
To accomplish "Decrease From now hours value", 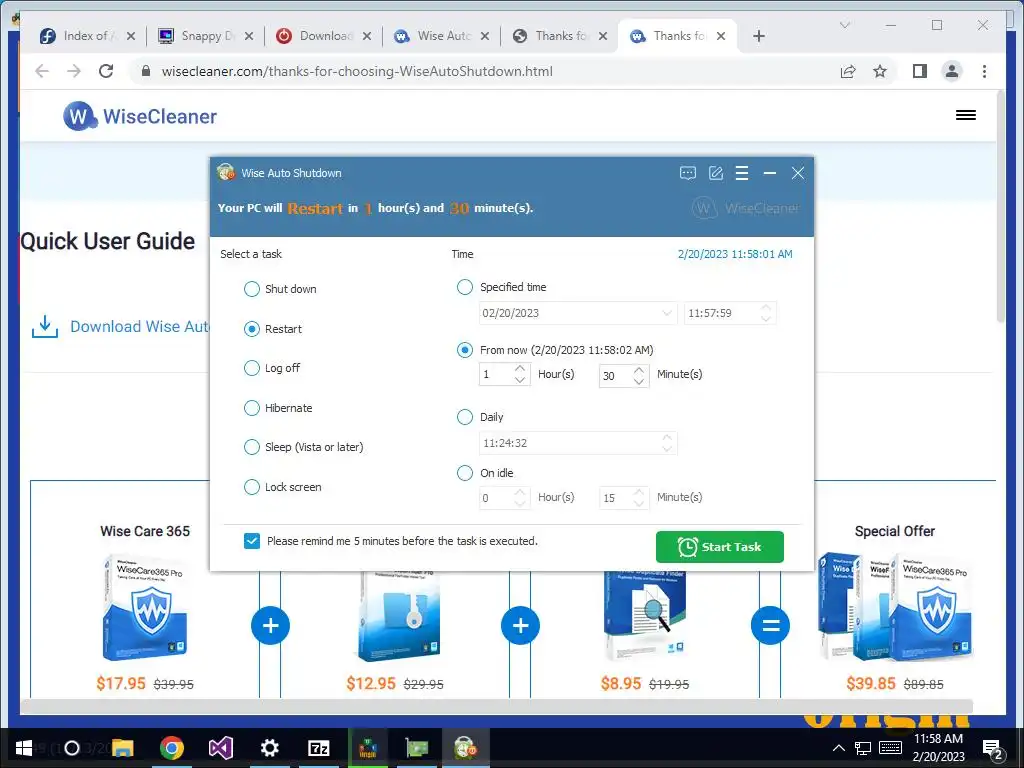I will pos(520,381).
